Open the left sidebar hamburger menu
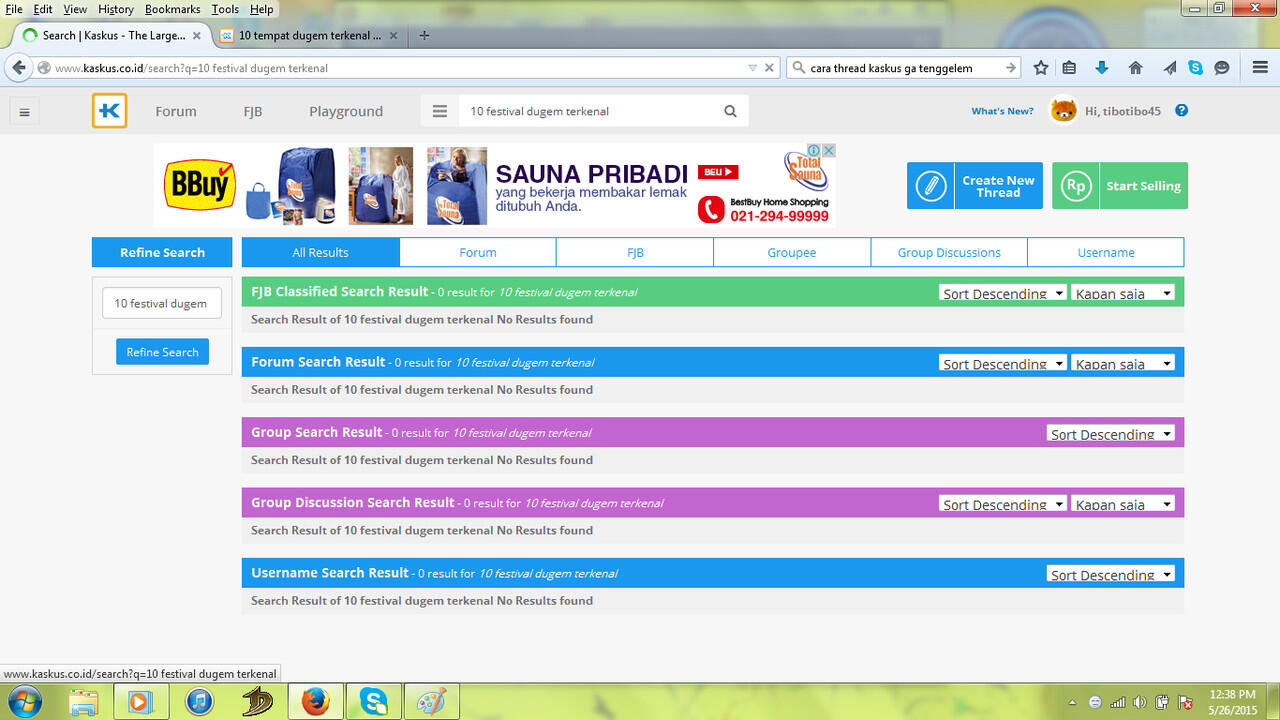Image resolution: width=1280 pixels, height=720 pixels. [x=24, y=112]
